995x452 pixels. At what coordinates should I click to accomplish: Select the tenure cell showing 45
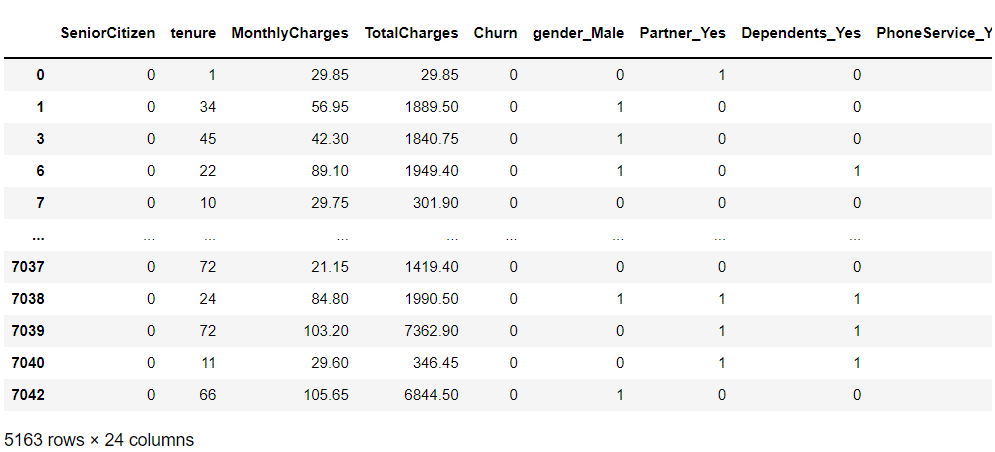point(207,139)
